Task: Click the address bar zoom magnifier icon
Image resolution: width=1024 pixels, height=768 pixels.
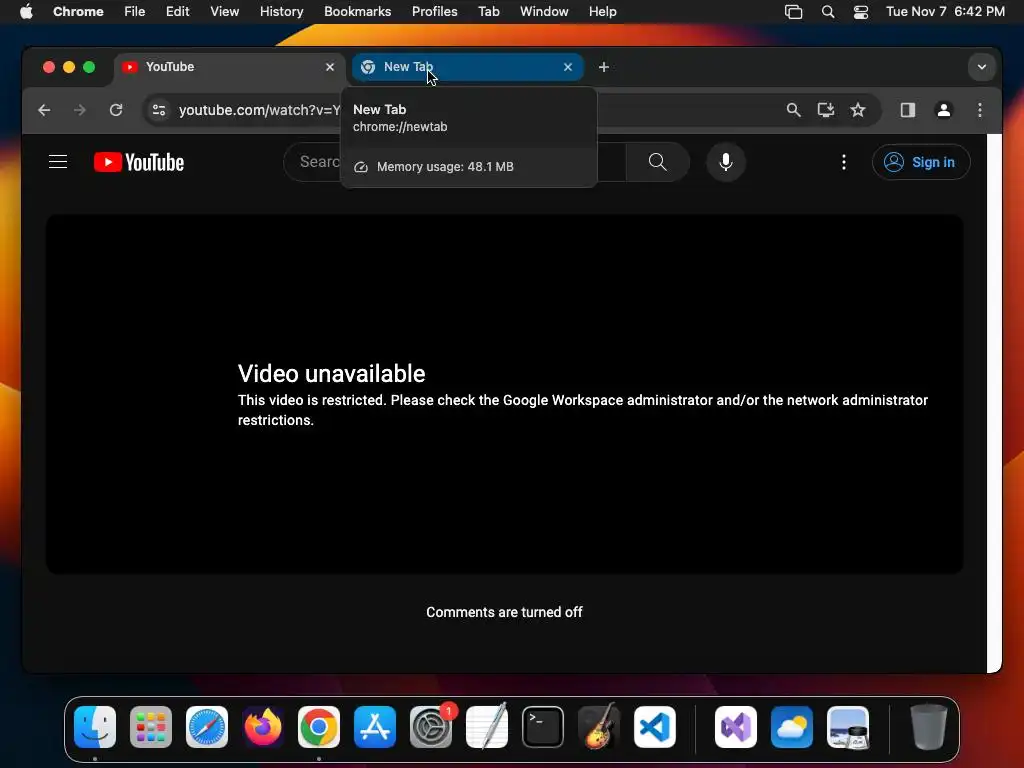Action: pos(793,110)
